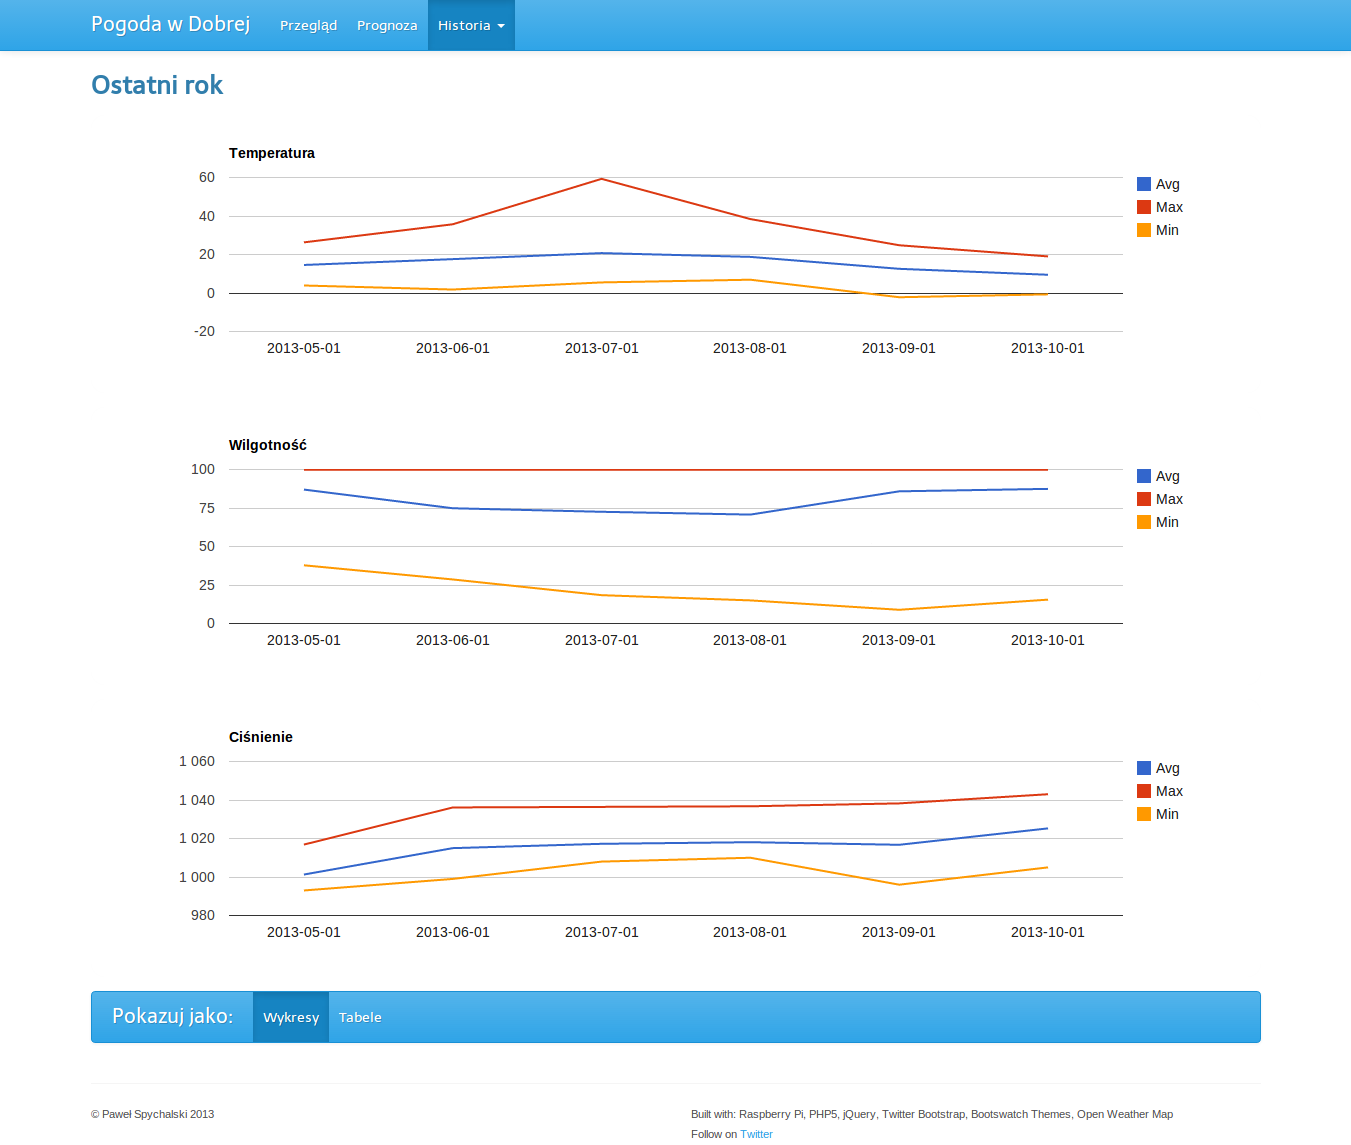
Task: Click the Temperatura chart title
Action: (x=272, y=153)
